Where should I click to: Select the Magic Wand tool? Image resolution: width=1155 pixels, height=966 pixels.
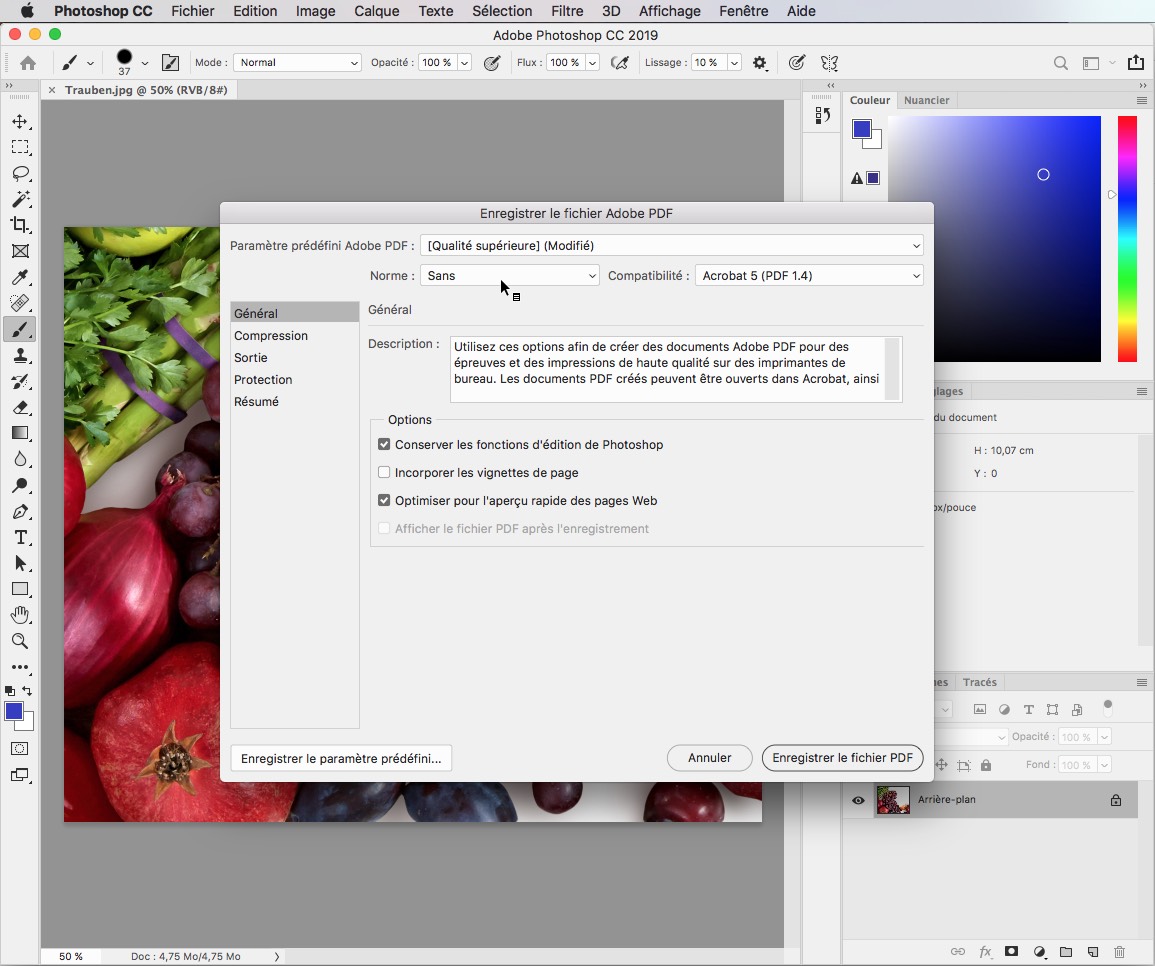20,200
